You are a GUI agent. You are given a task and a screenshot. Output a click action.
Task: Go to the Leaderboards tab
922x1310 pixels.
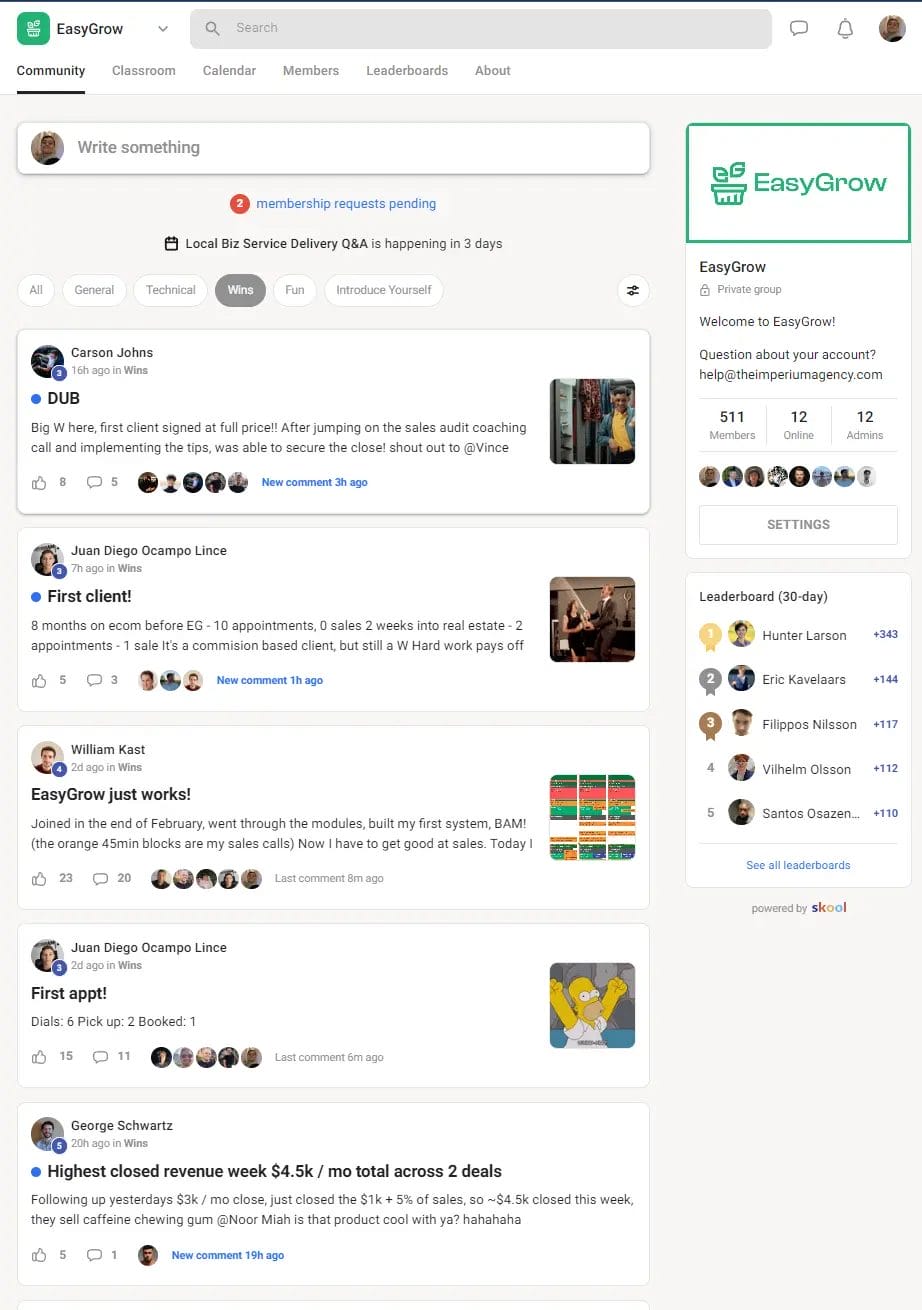coord(407,71)
